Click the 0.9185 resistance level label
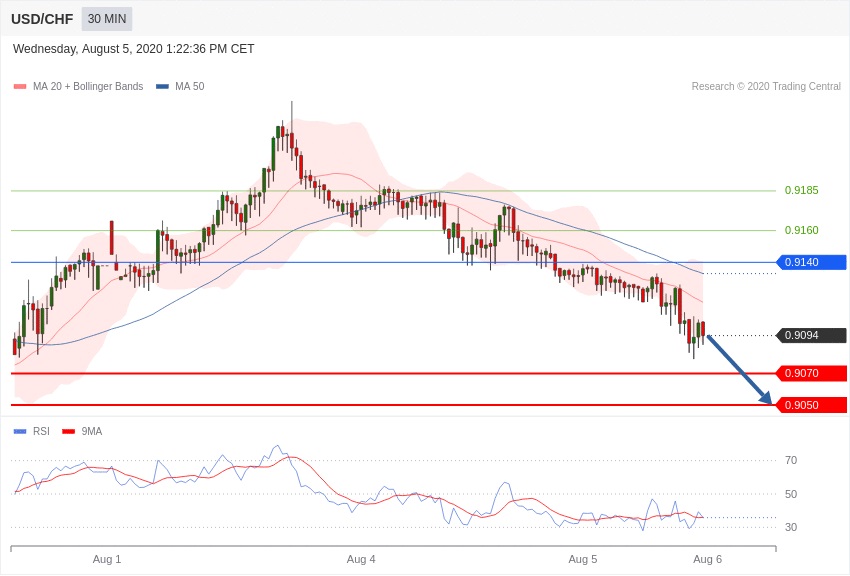Image resolution: width=850 pixels, height=576 pixels. [801, 190]
